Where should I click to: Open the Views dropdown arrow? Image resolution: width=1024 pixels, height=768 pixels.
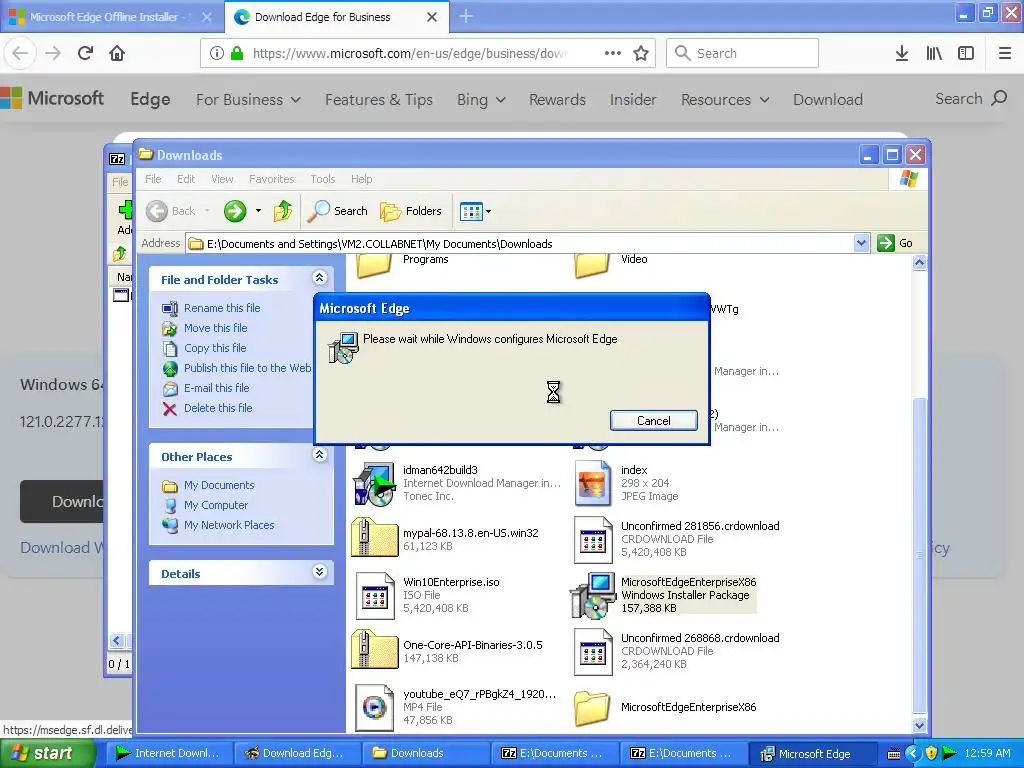[x=488, y=212]
